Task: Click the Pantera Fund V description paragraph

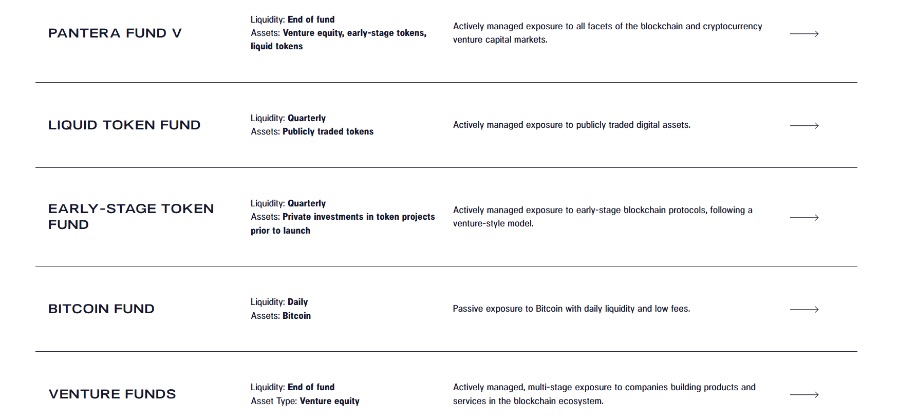Action: point(607,33)
